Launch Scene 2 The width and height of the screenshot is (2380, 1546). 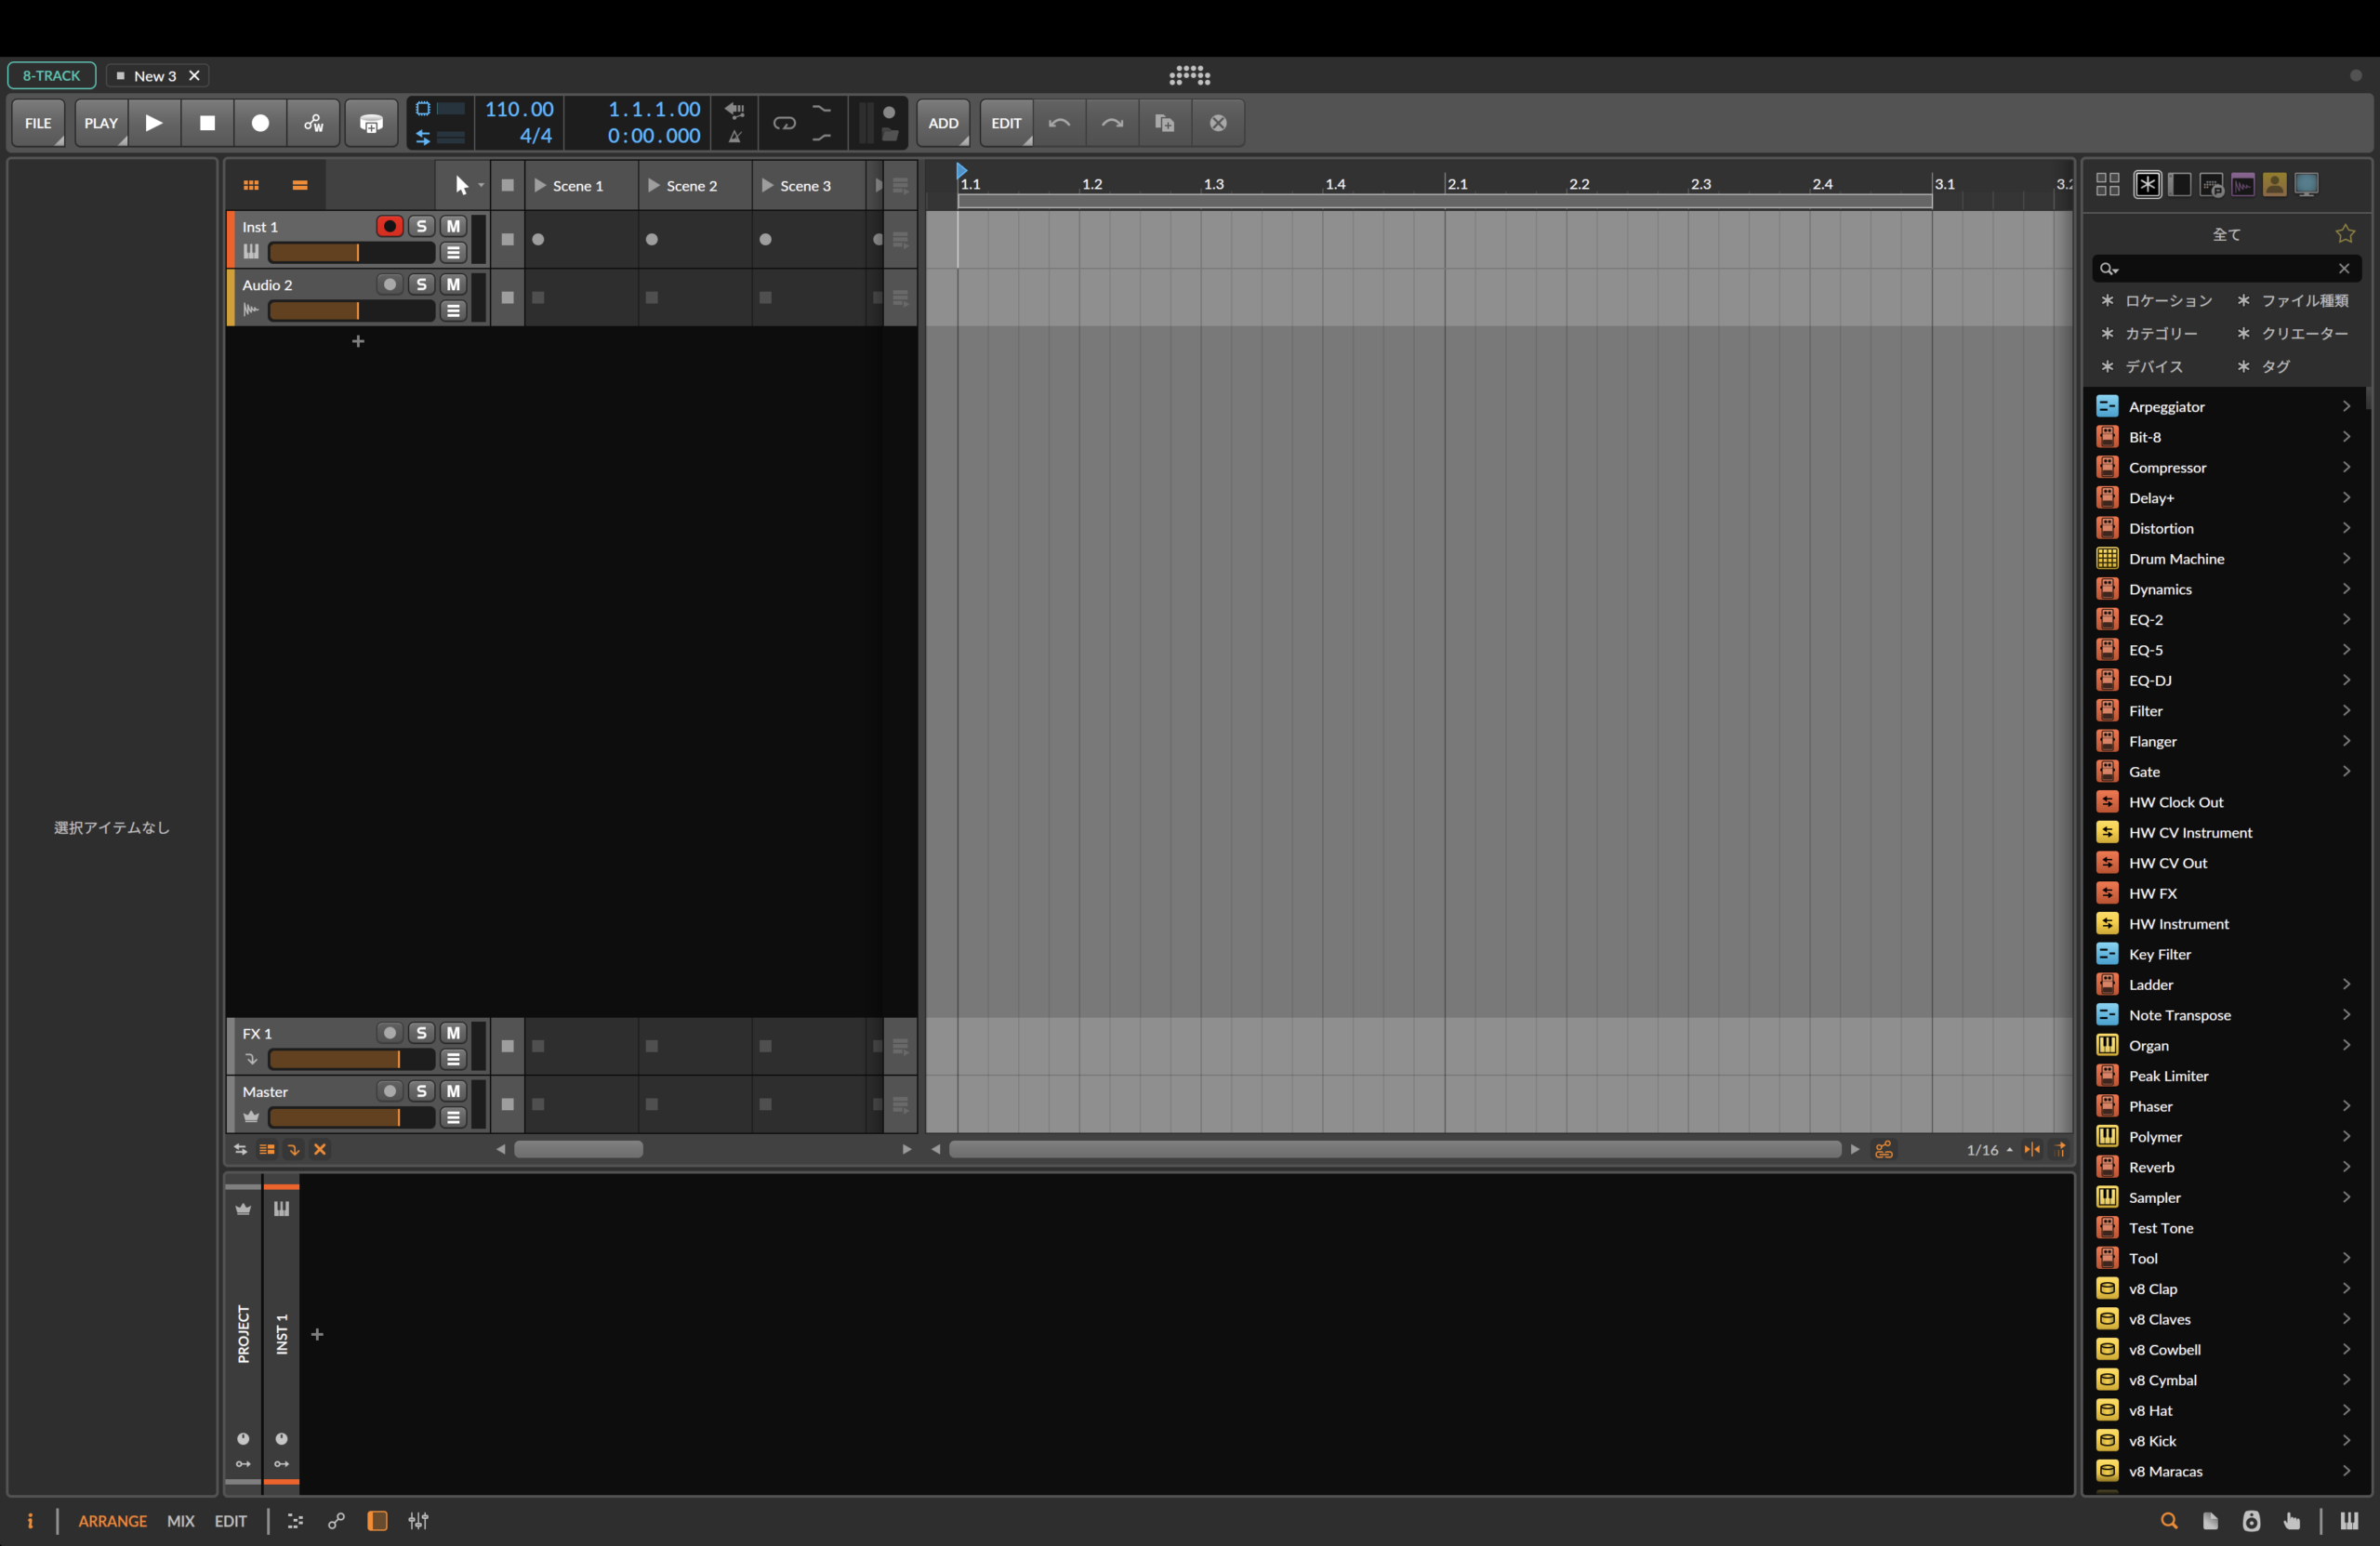point(654,186)
